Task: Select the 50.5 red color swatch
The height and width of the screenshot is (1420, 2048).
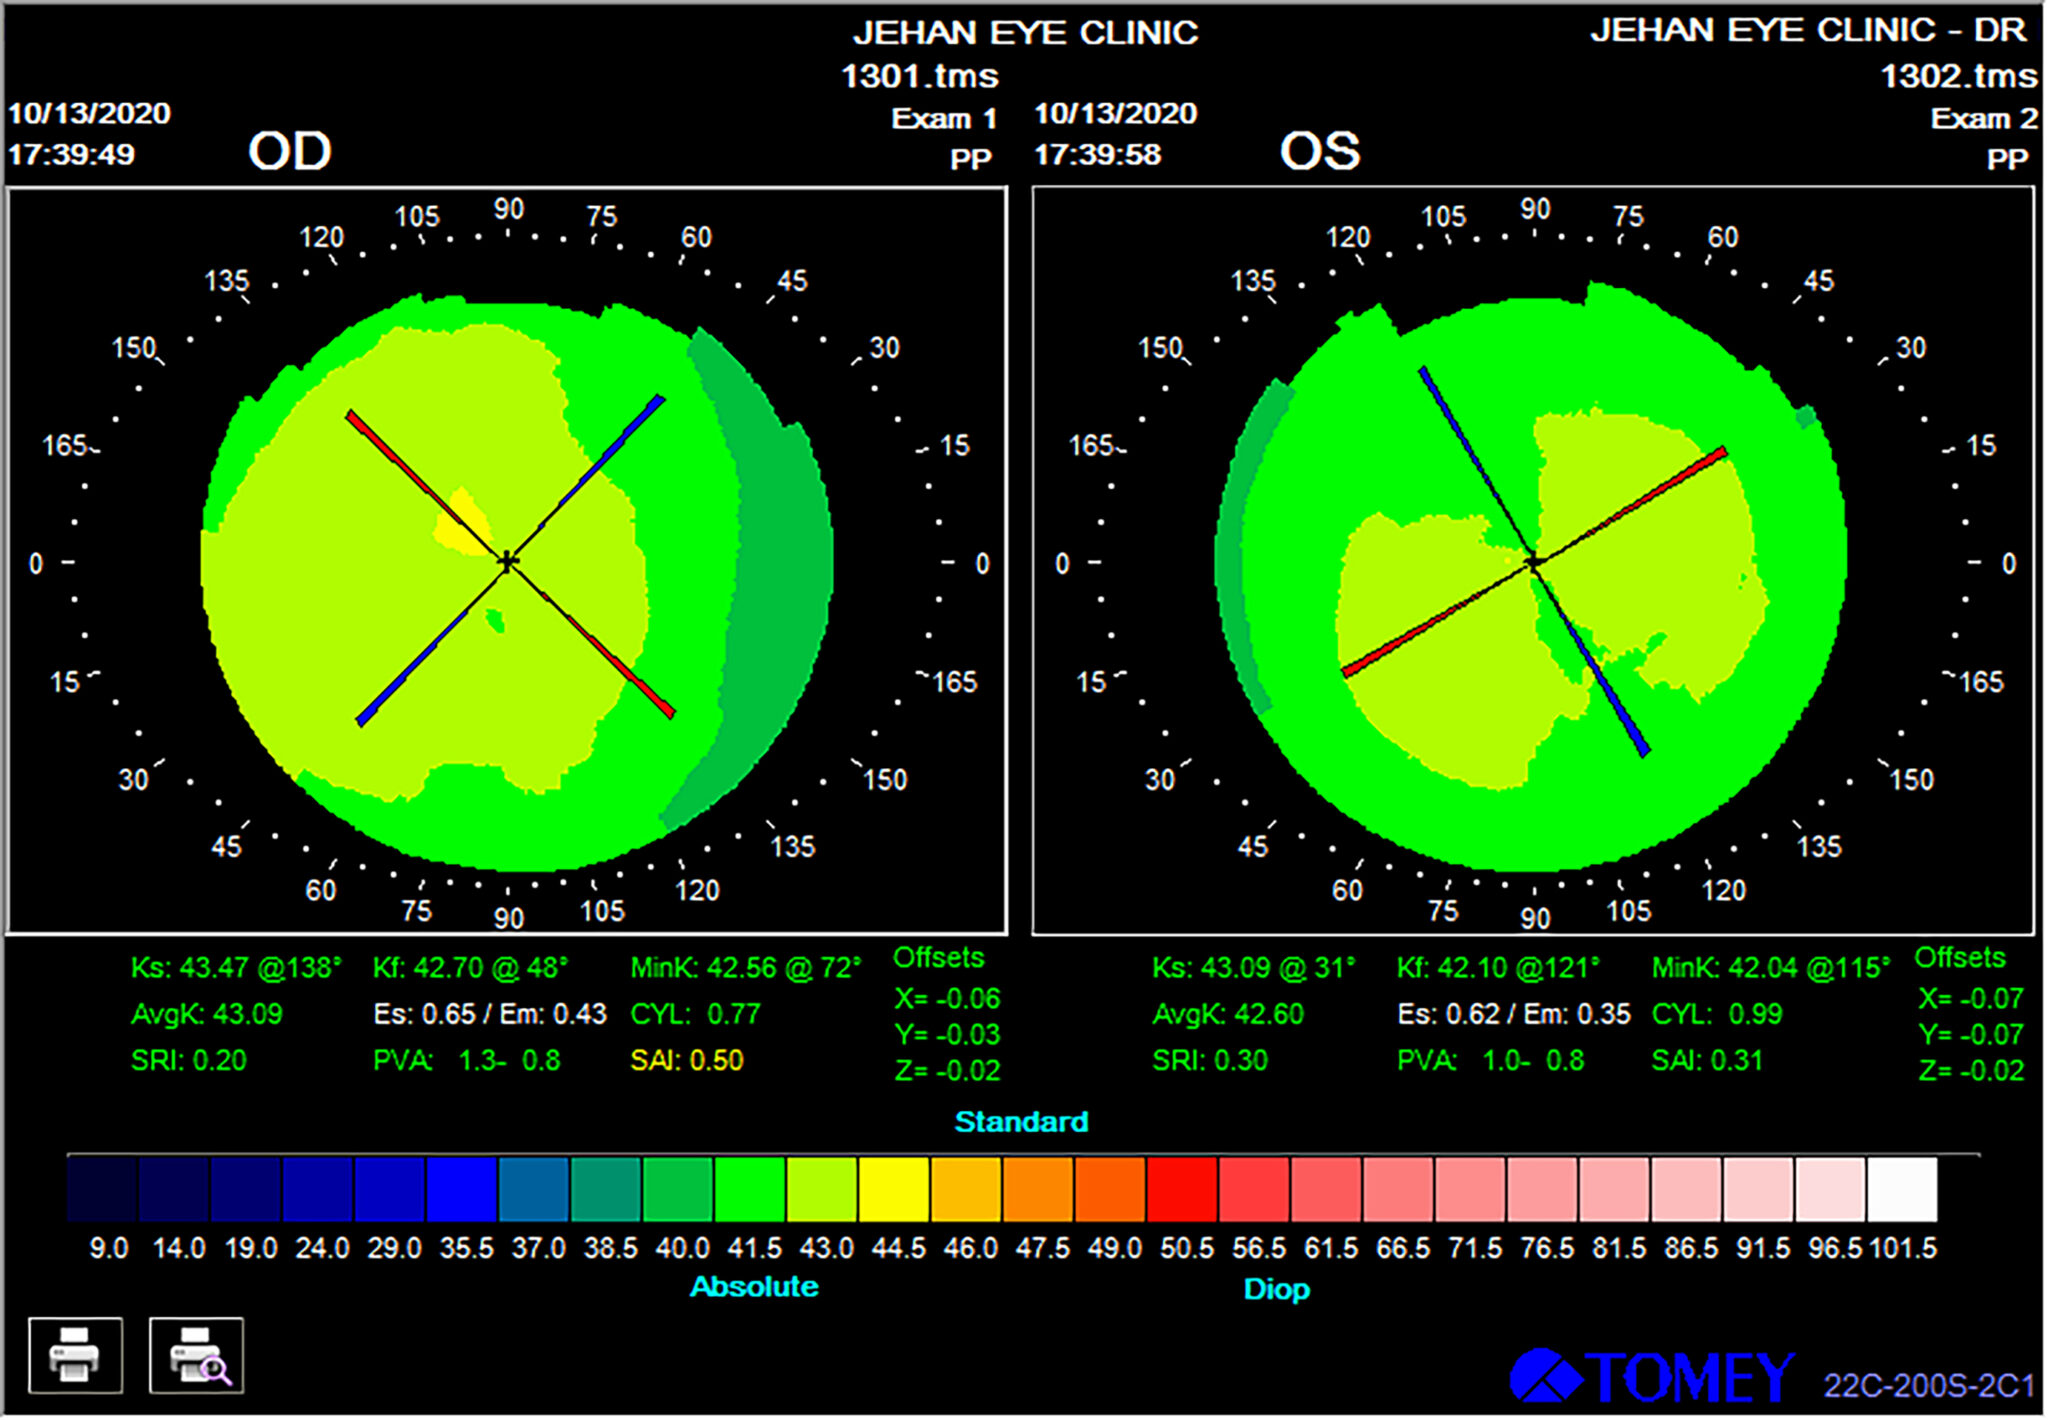Action: (x=1182, y=1189)
